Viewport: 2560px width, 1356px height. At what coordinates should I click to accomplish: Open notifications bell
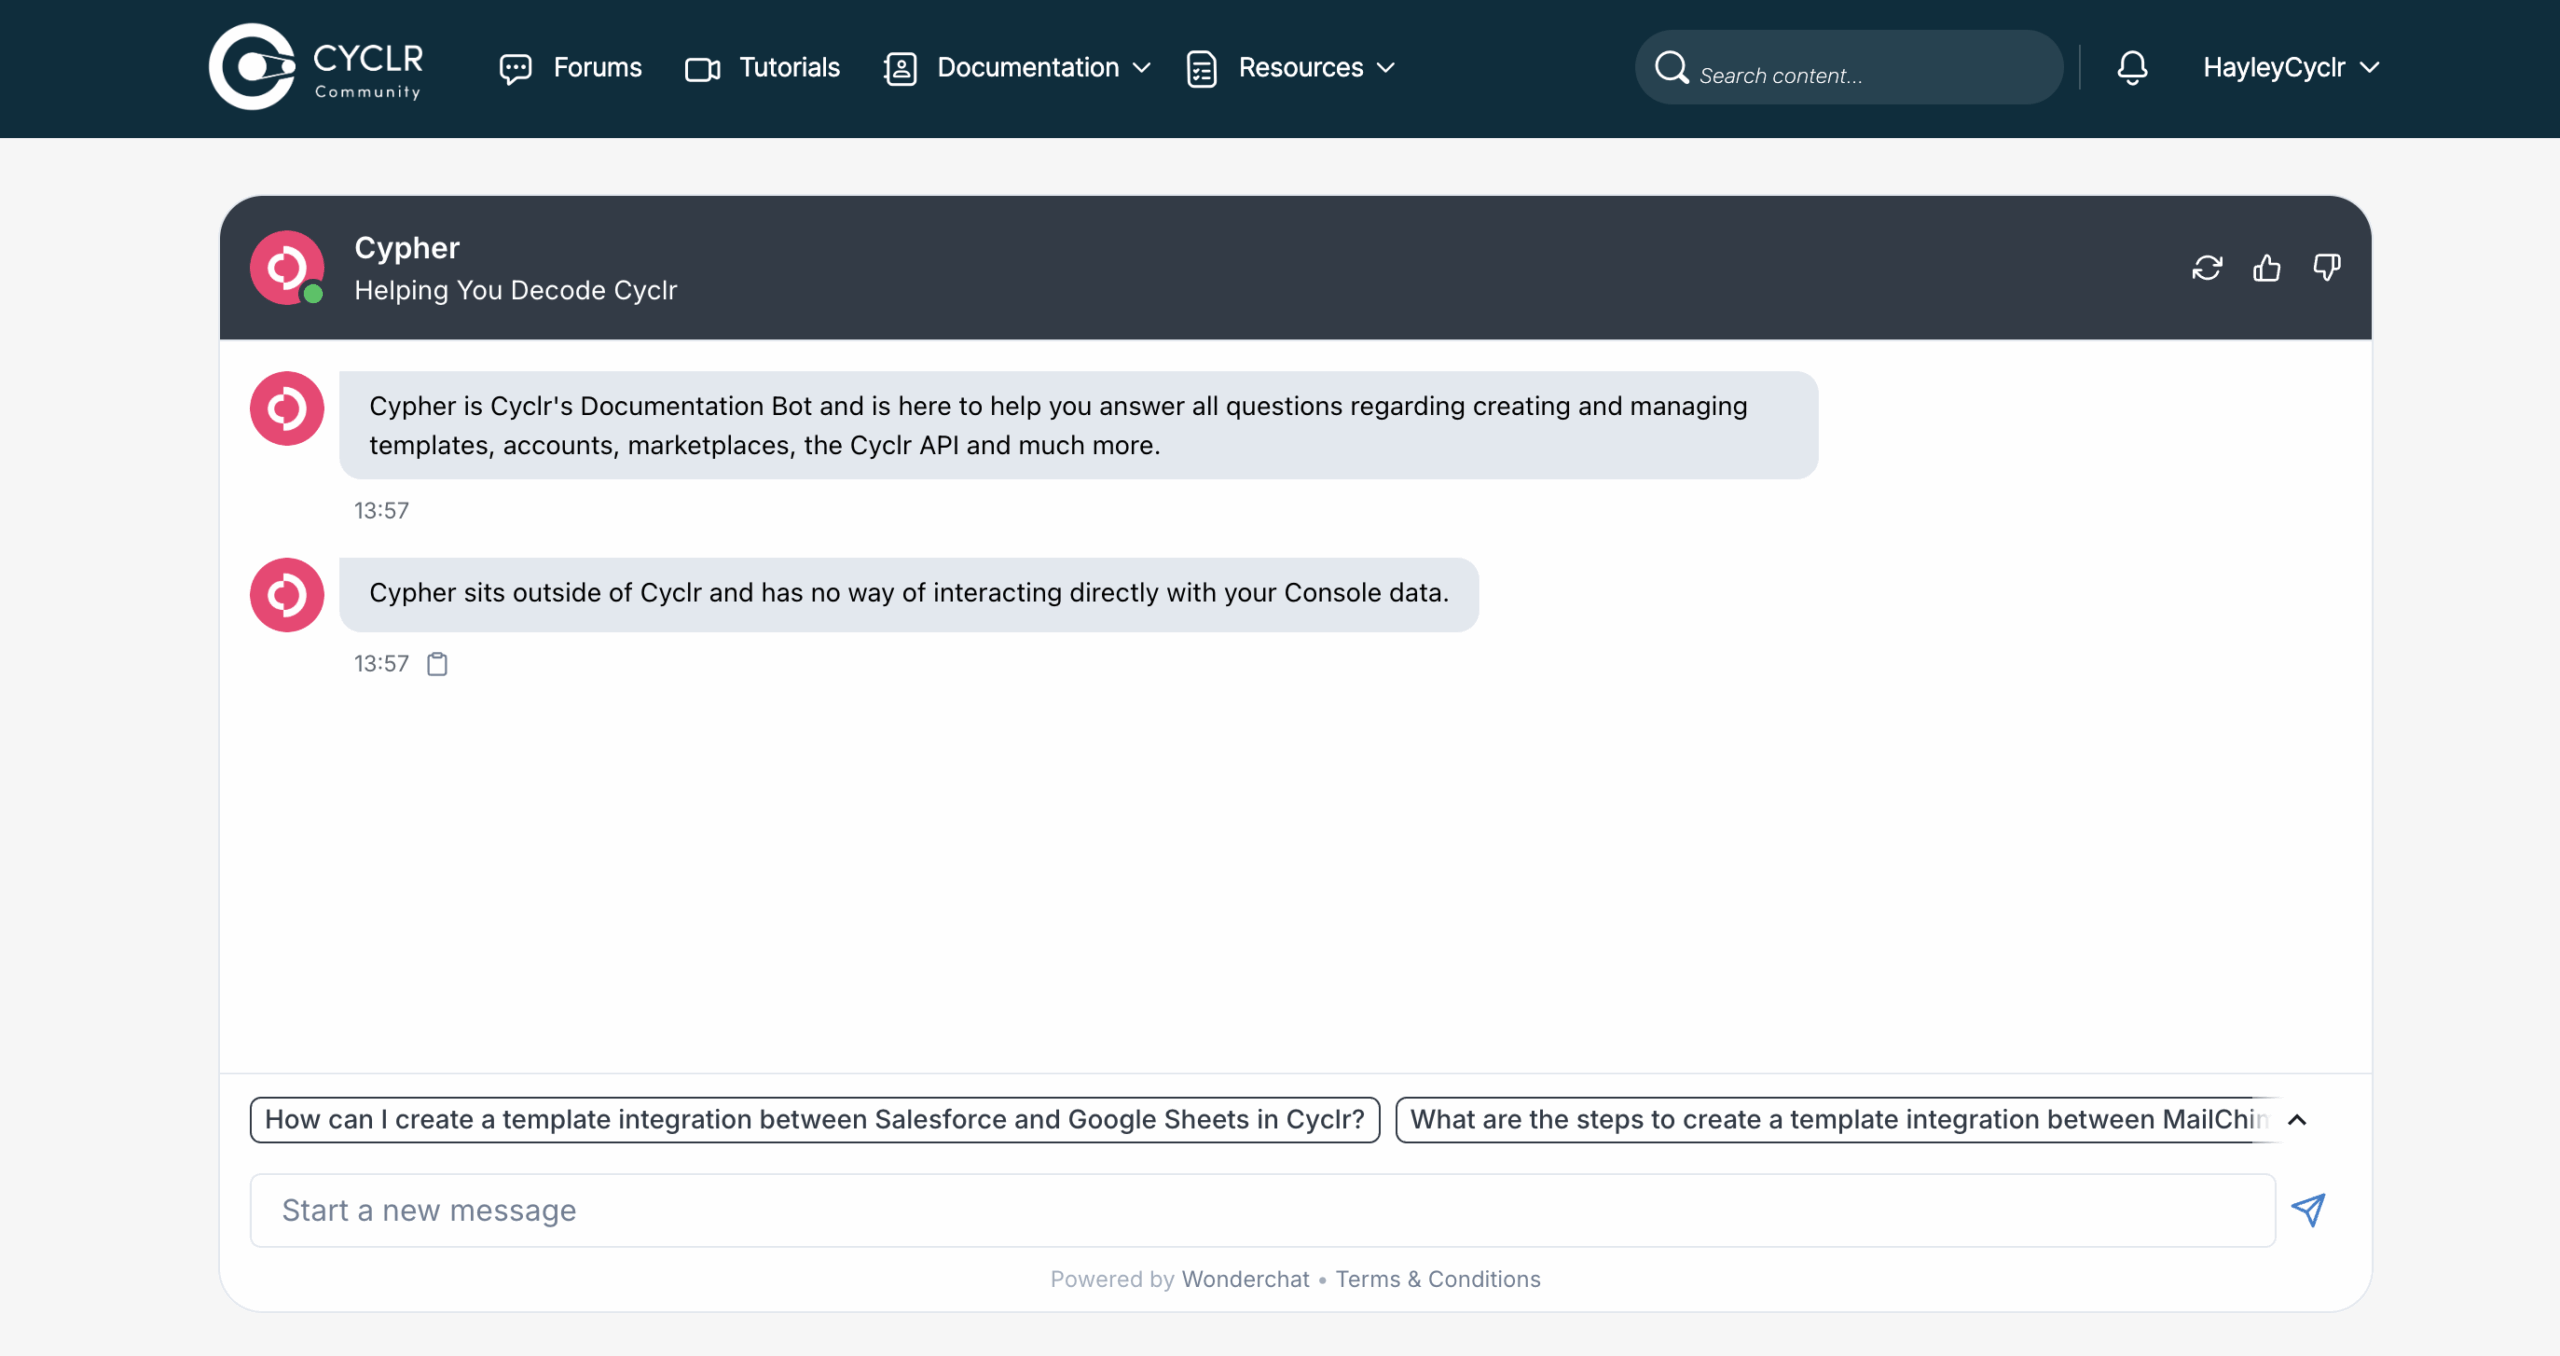2132,68
